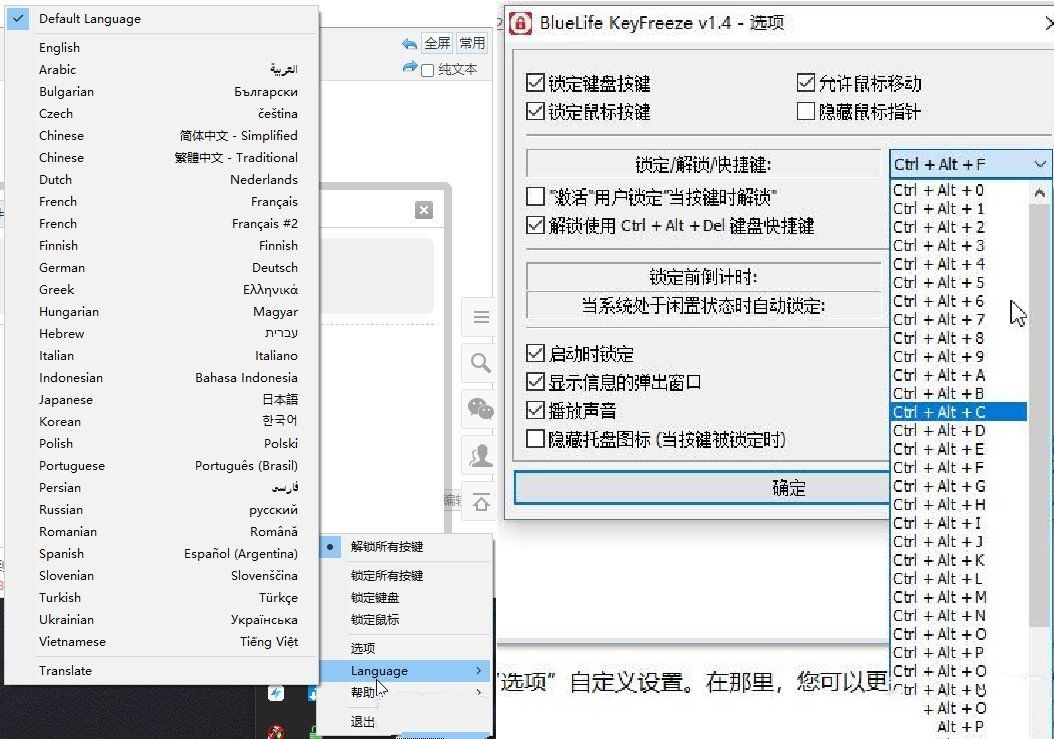Click the Translate link below the language list

pos(64,670)
